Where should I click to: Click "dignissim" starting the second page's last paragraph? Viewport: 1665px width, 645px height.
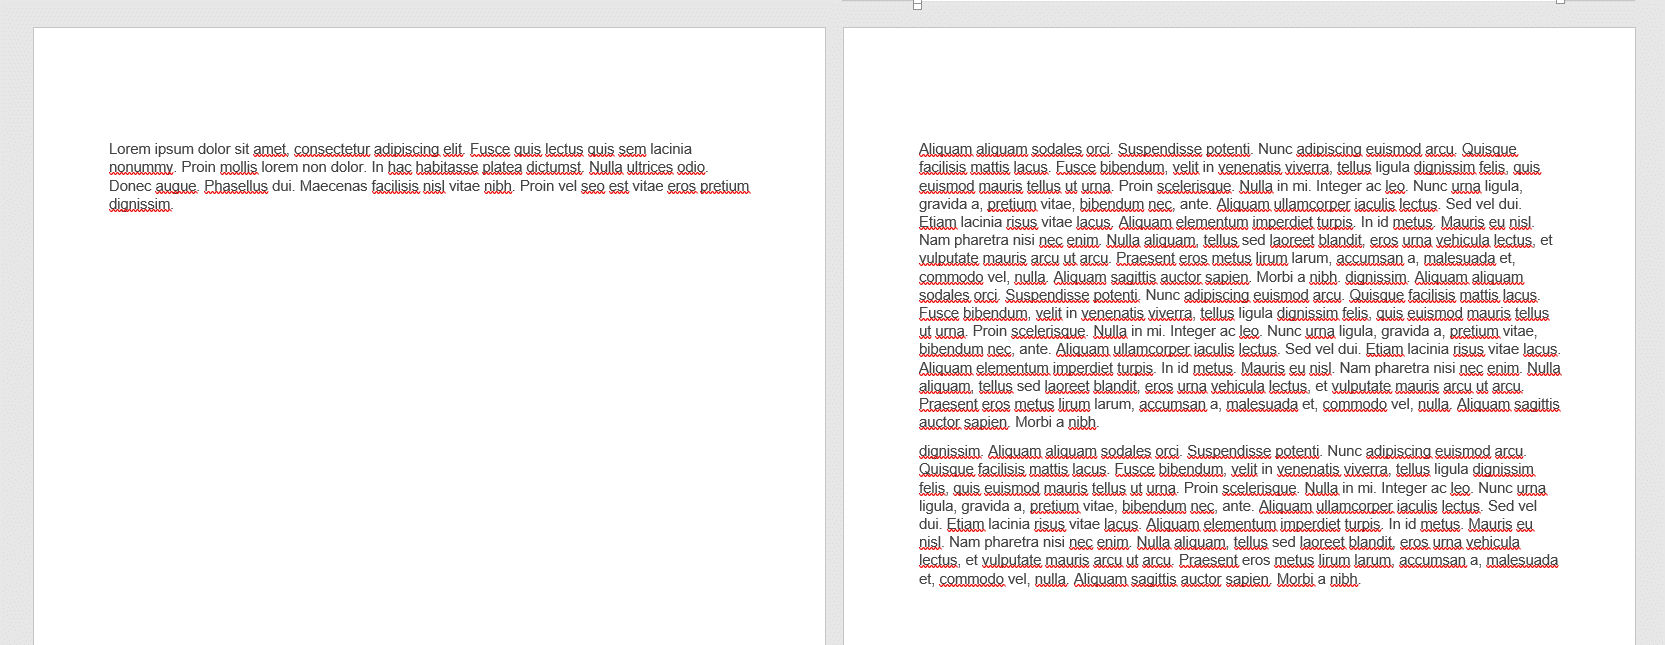pyautogui.click(x=949, y=451)
